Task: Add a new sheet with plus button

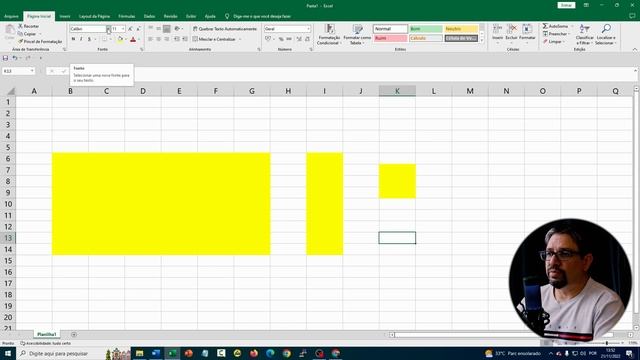Action: pos(74,335)
